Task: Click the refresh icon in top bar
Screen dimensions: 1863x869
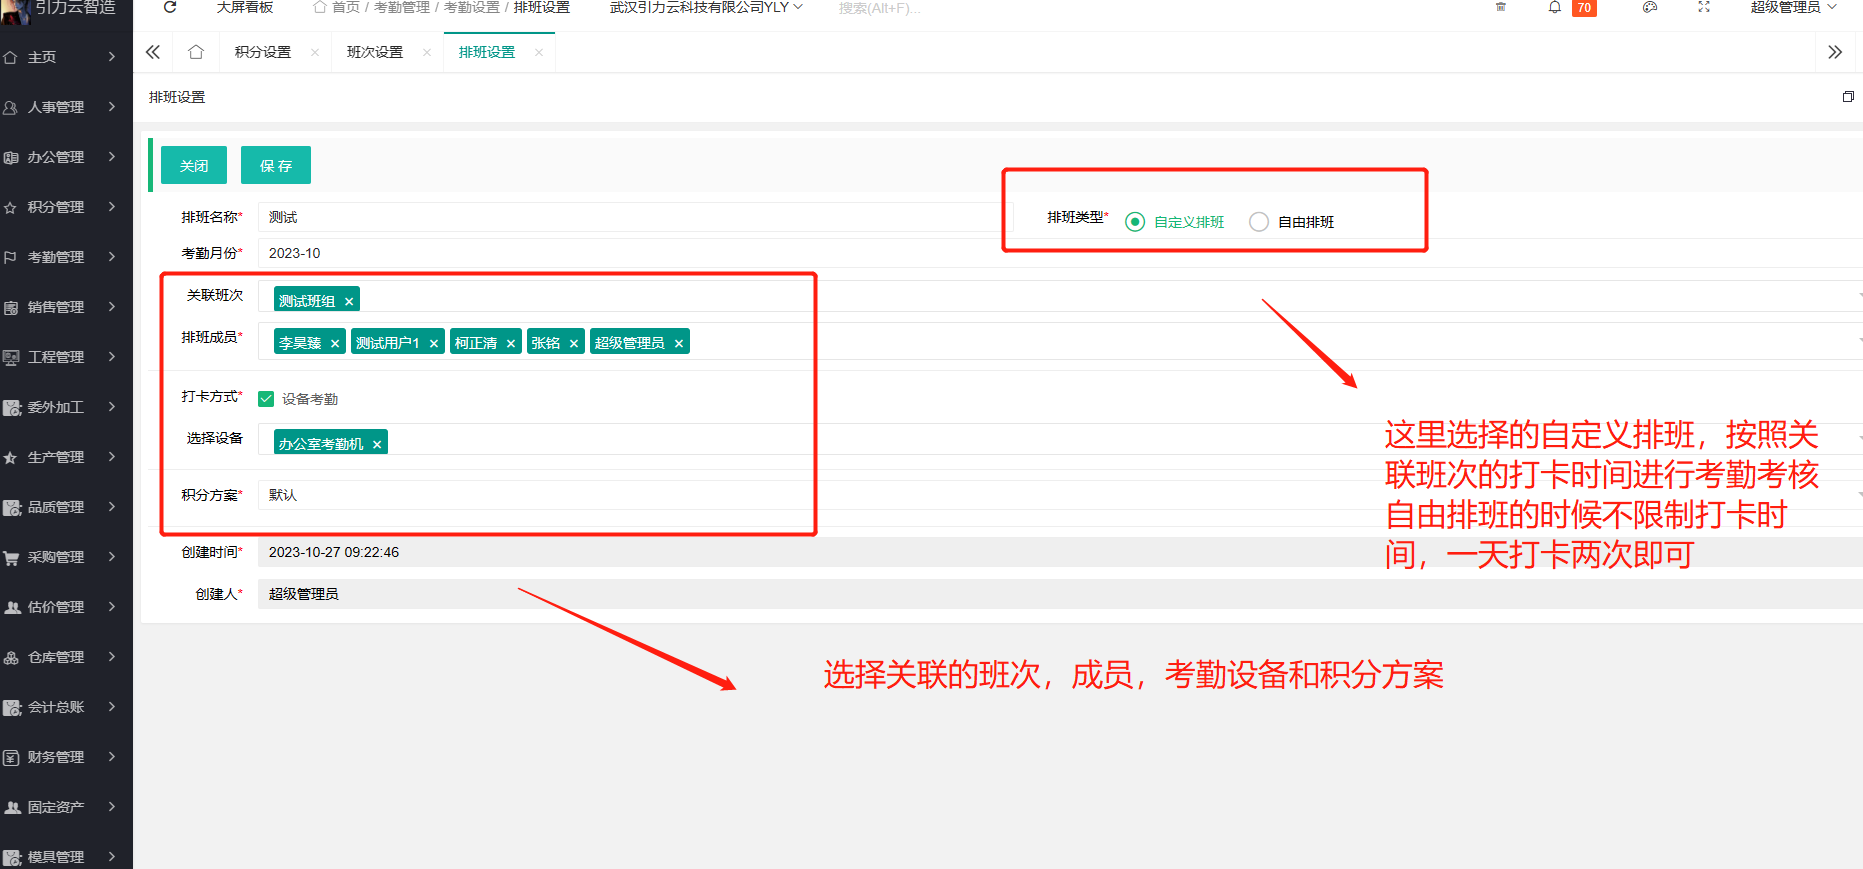Action: click(170, 7)
